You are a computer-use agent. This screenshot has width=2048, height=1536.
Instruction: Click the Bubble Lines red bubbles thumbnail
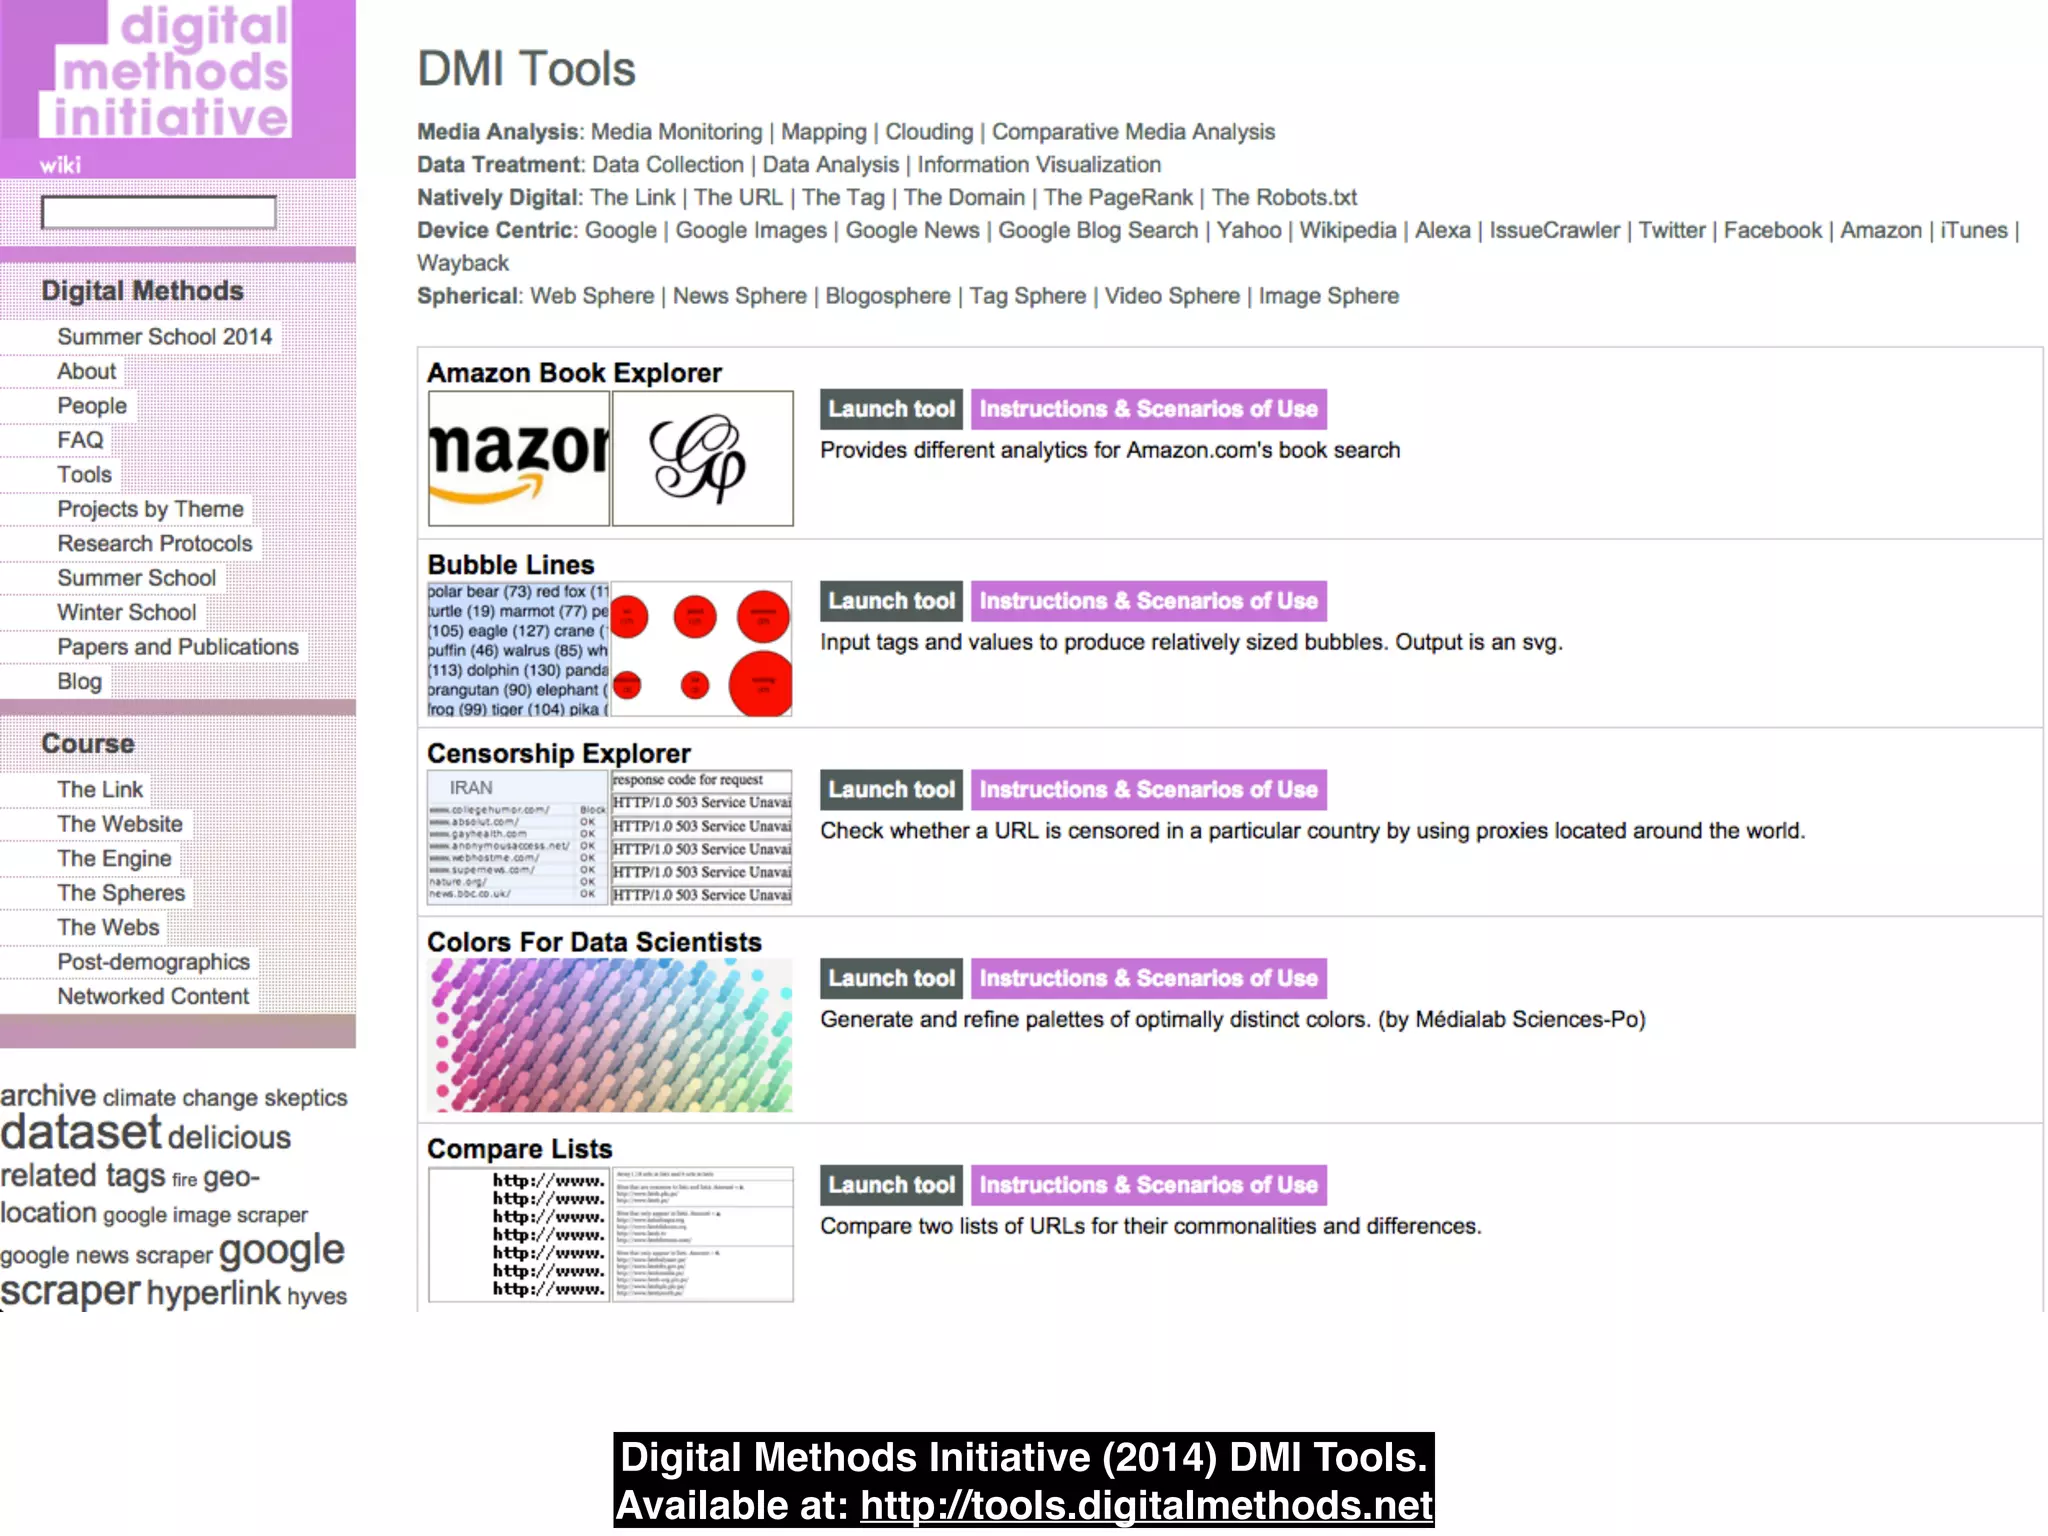(702, 649)
